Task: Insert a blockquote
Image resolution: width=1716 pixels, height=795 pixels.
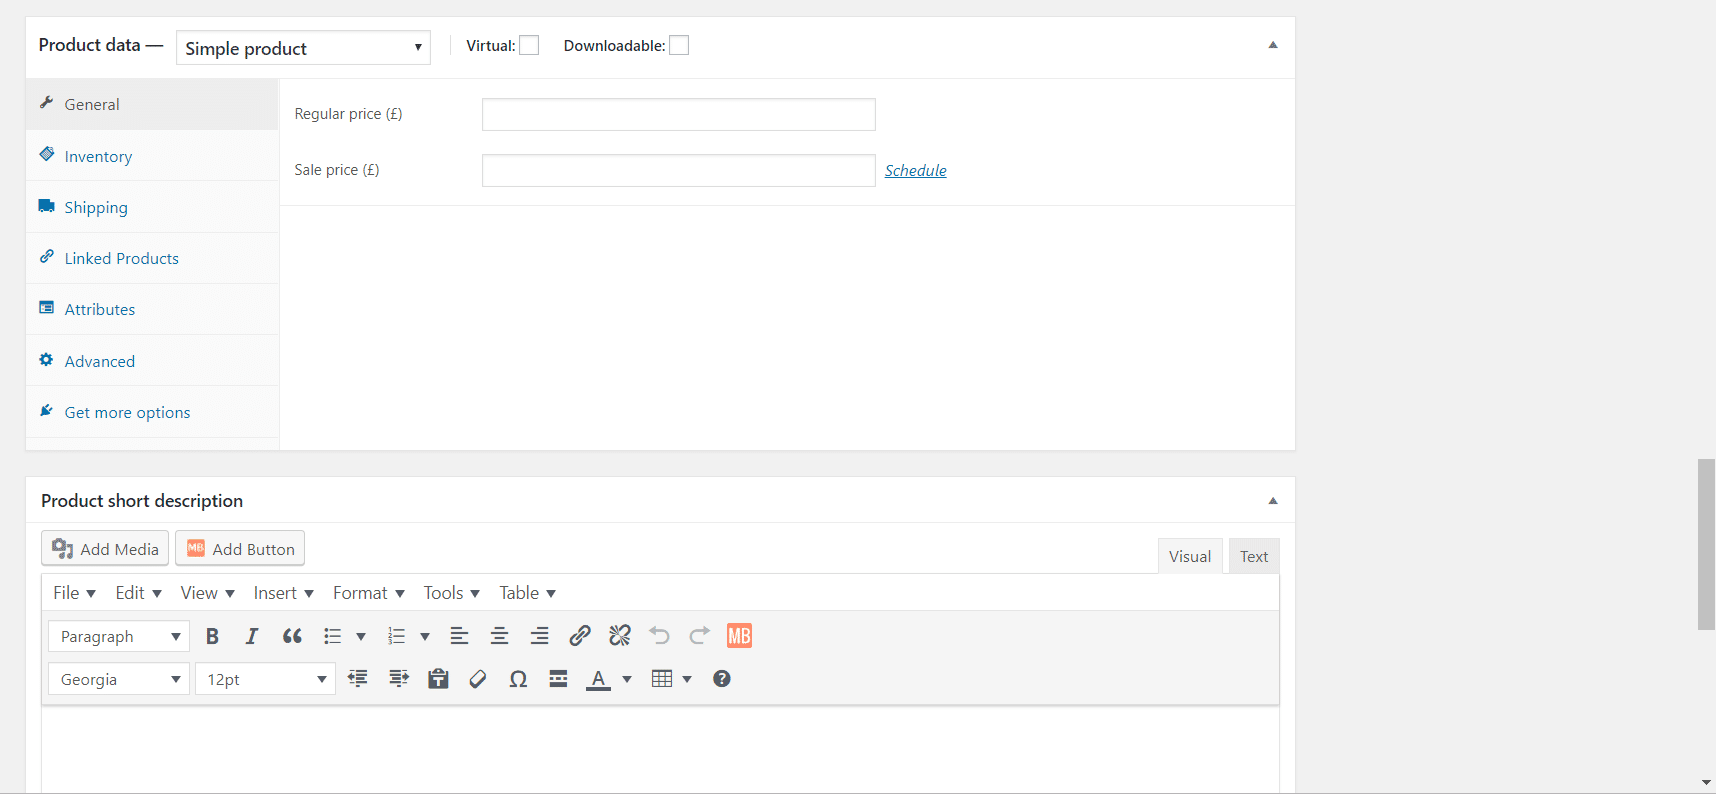Action: 292,636
